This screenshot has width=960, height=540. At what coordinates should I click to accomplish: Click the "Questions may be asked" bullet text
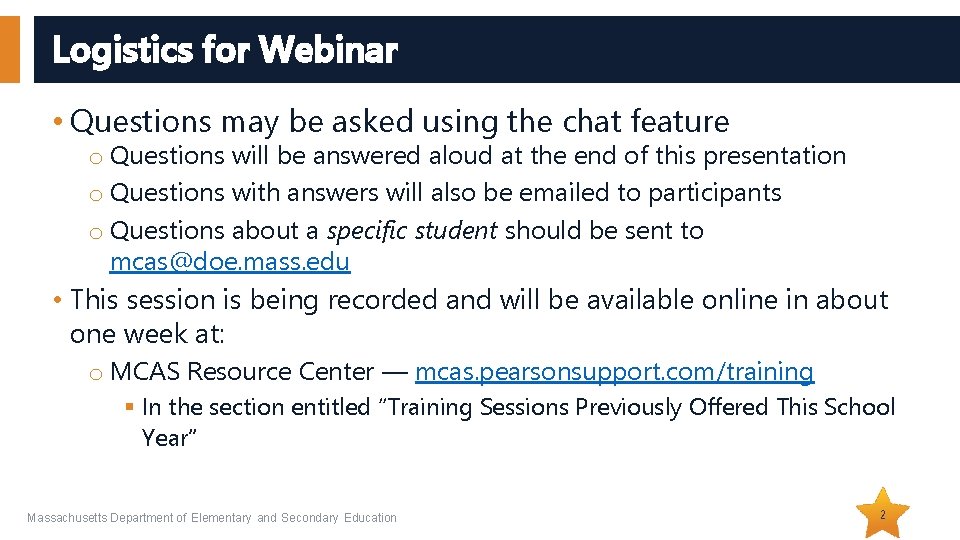click(400, 122)
